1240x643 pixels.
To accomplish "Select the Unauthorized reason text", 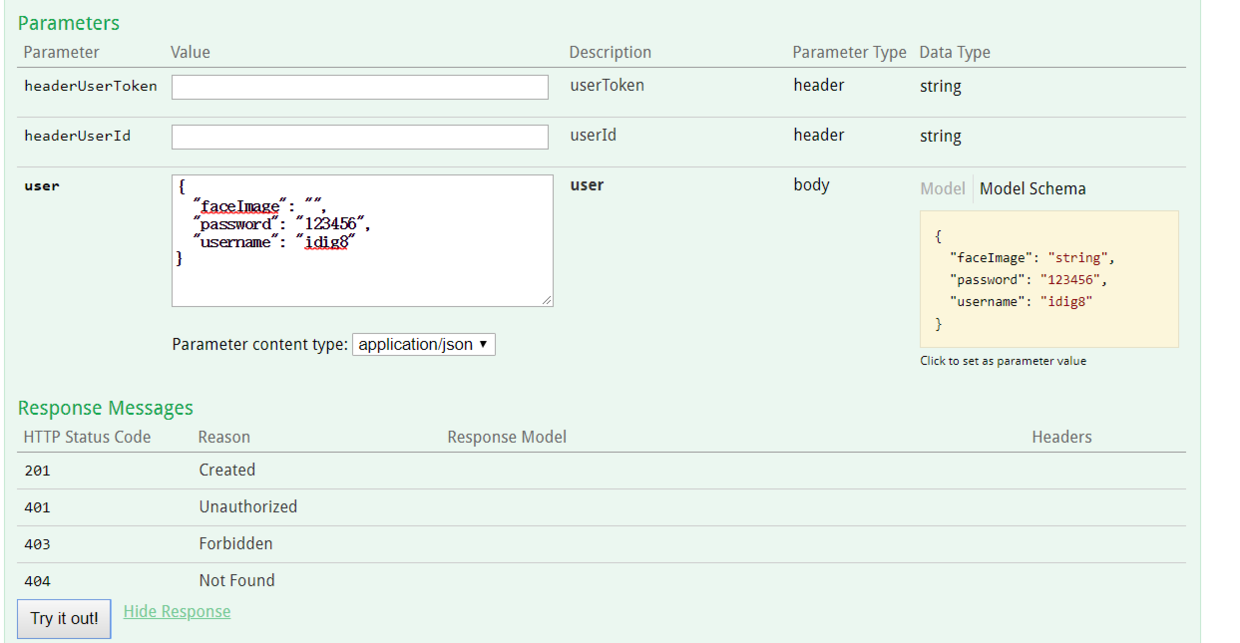I will pyautogui.click(x=248, y=507).
